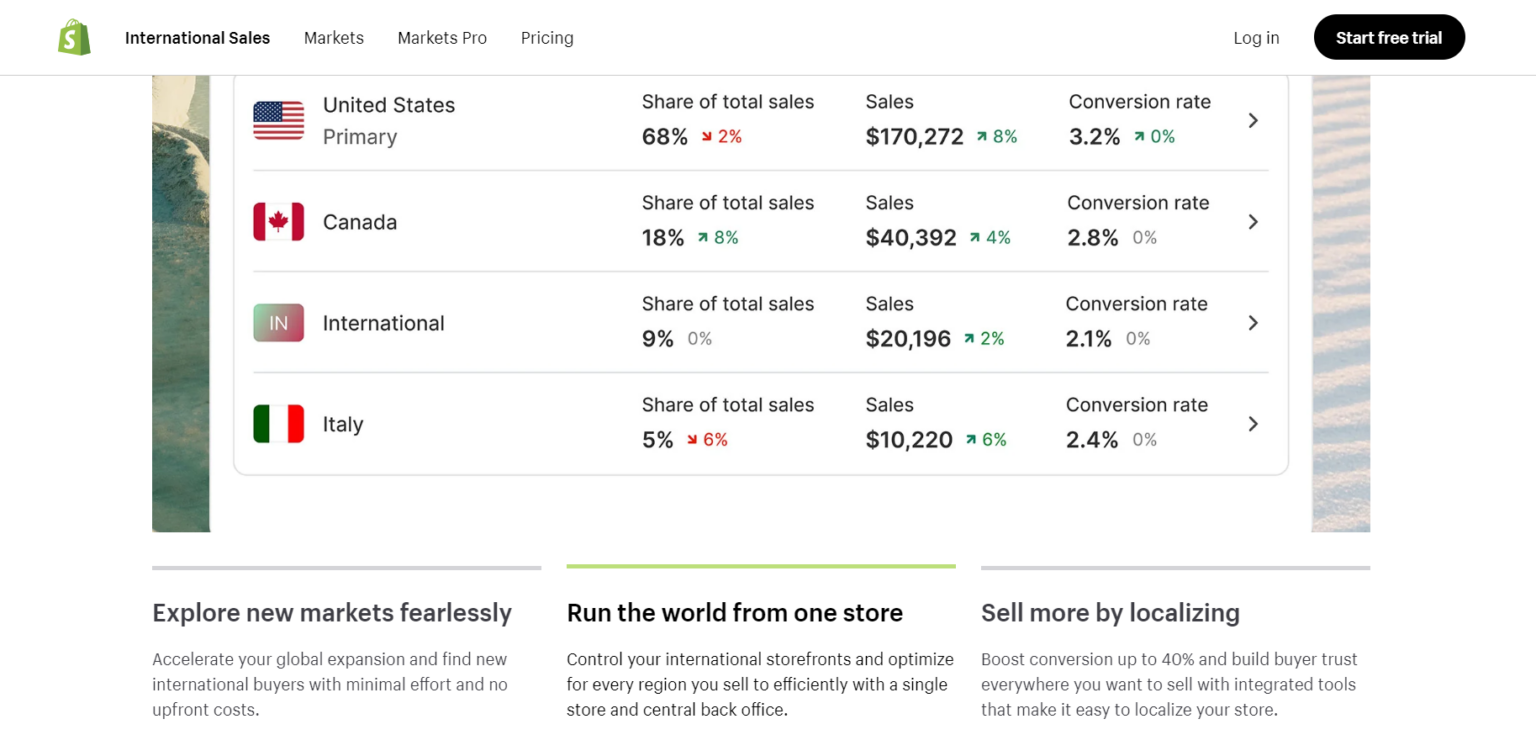Click the red decline arrow beside Italy's 5%

pos(692,439)
